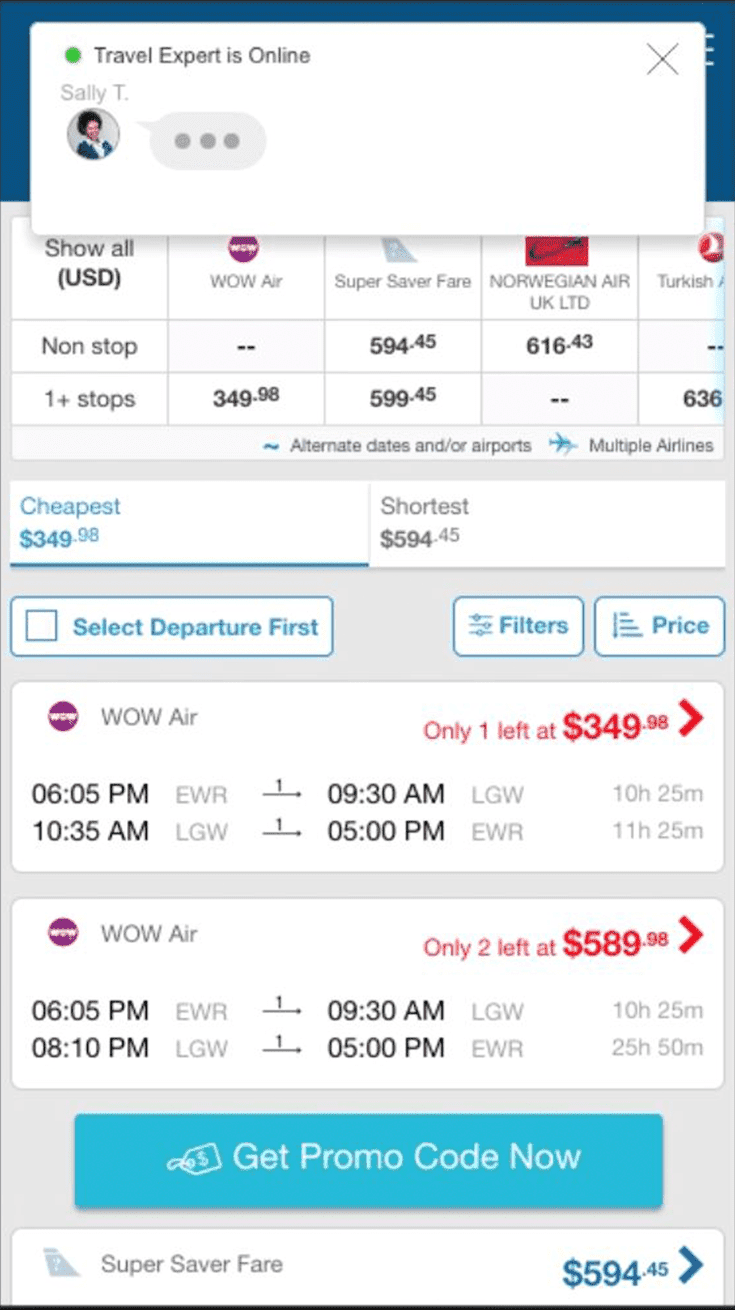
Task: Switch to the Shortest tab
Action: (547, 523)
